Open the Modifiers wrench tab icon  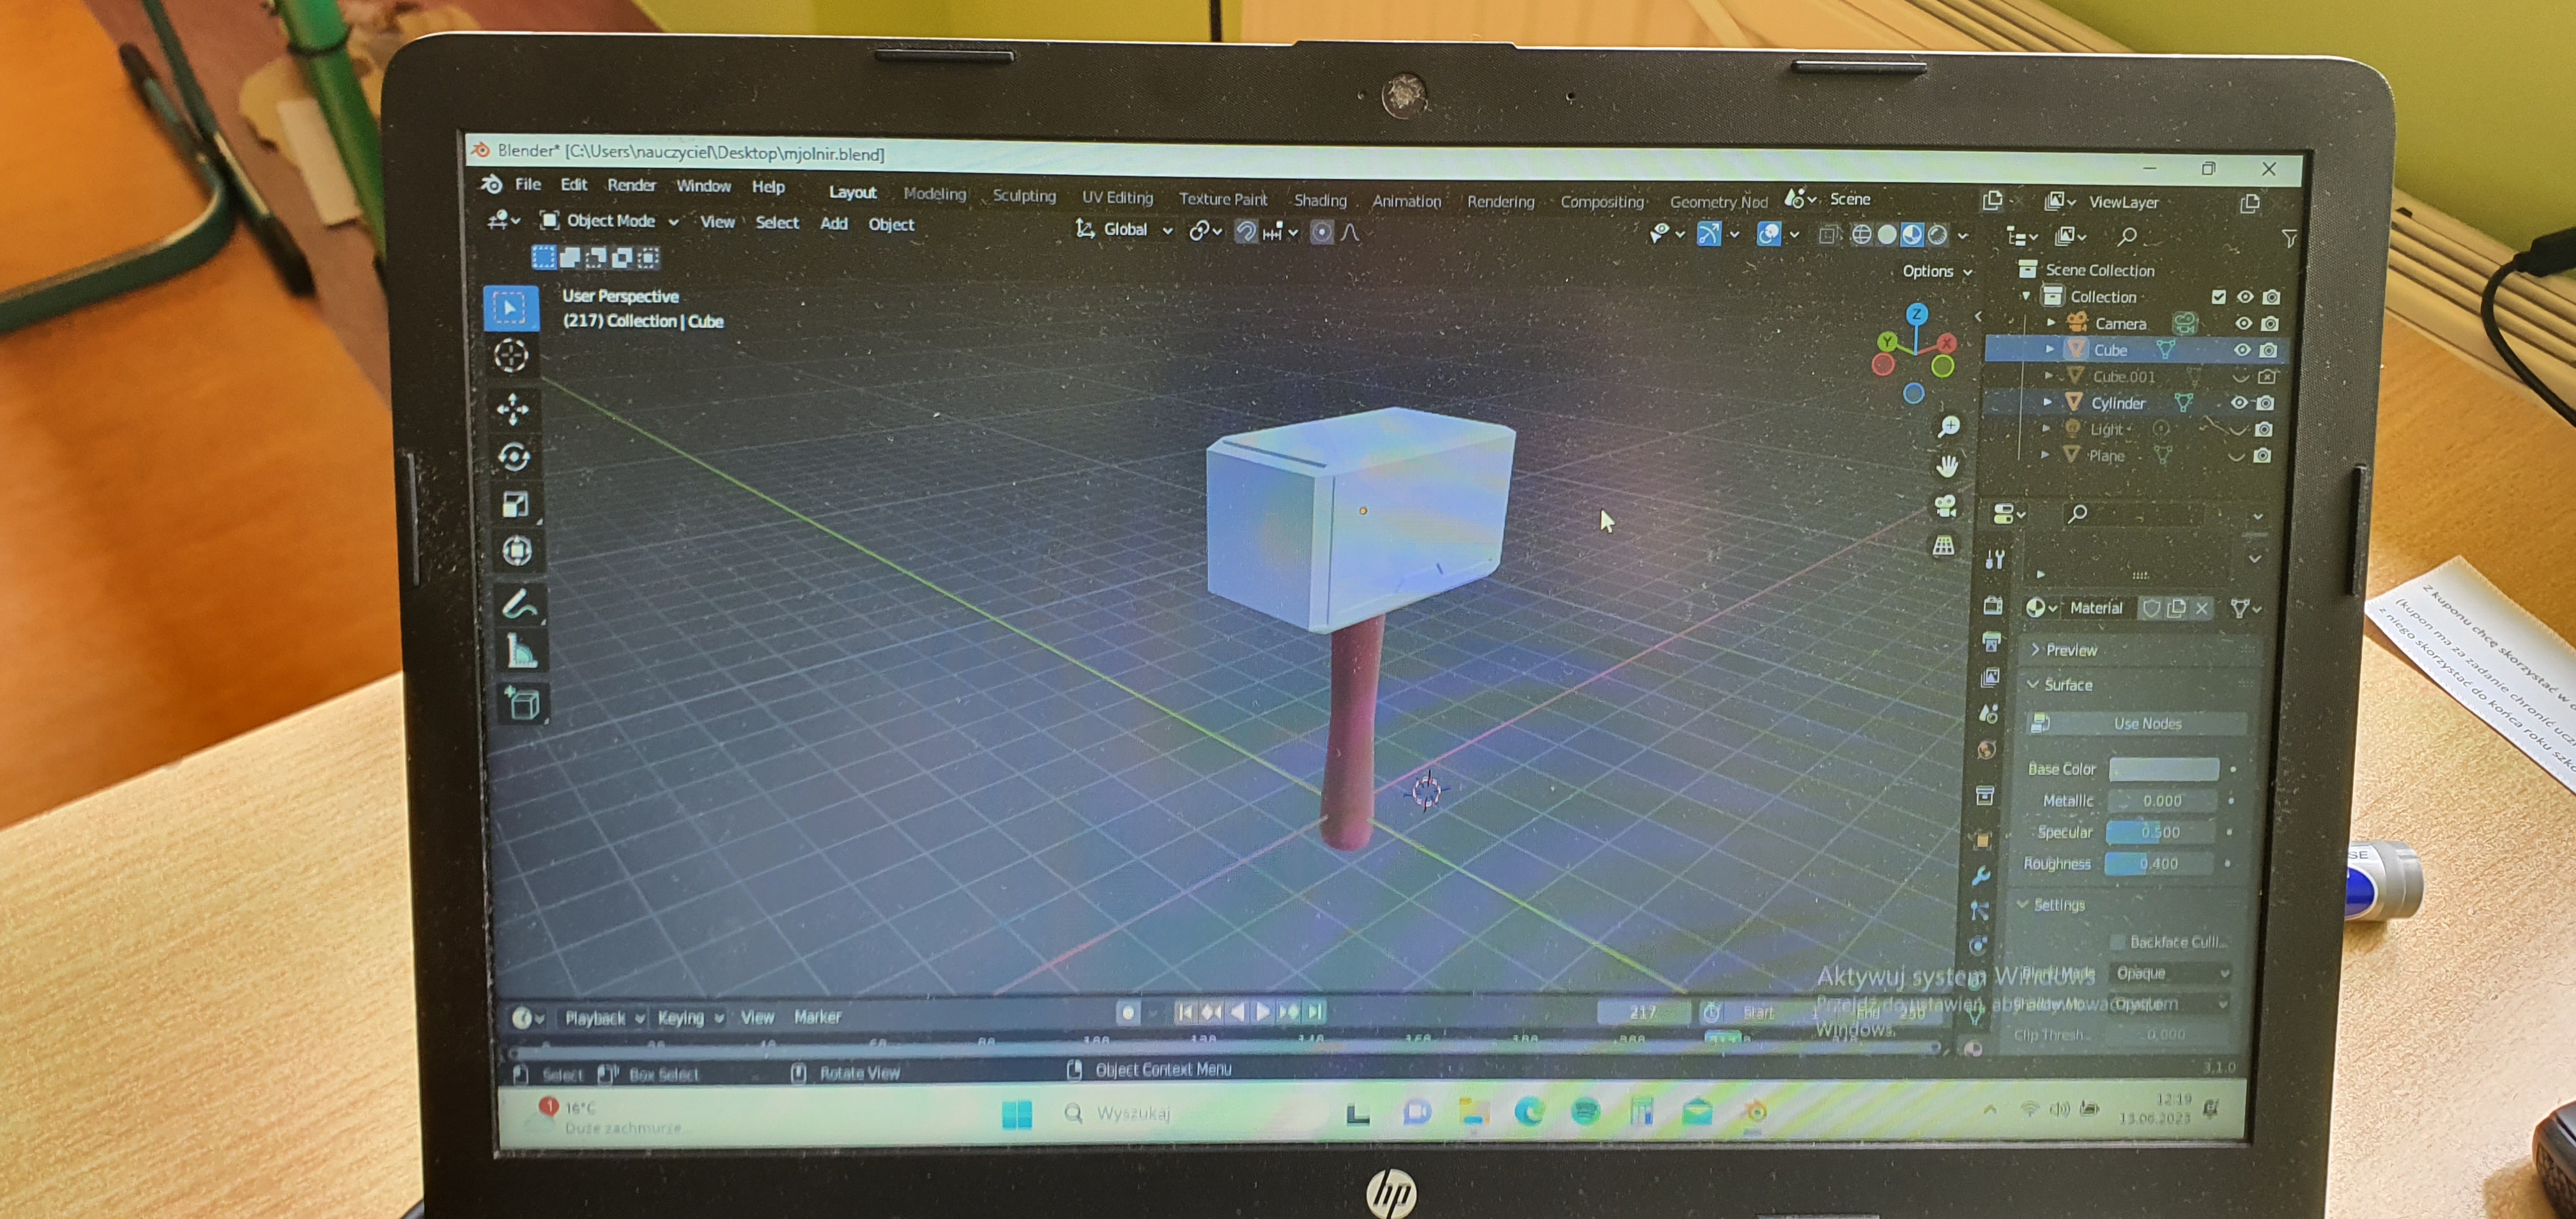pos(1981,877)
